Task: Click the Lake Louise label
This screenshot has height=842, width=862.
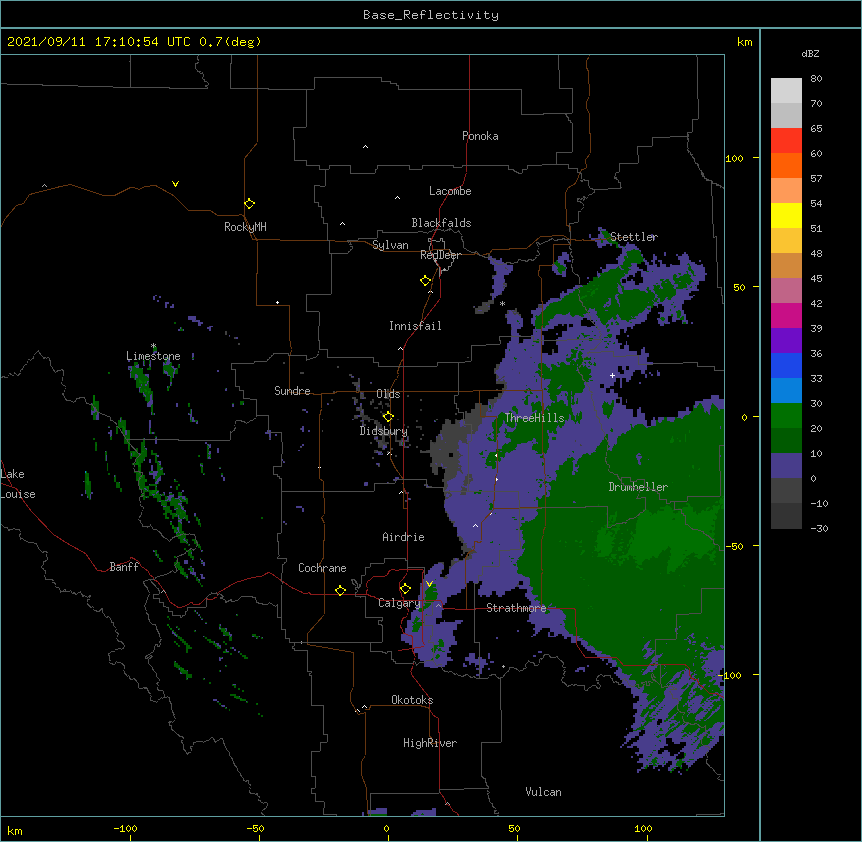Action: coord(18,484)
